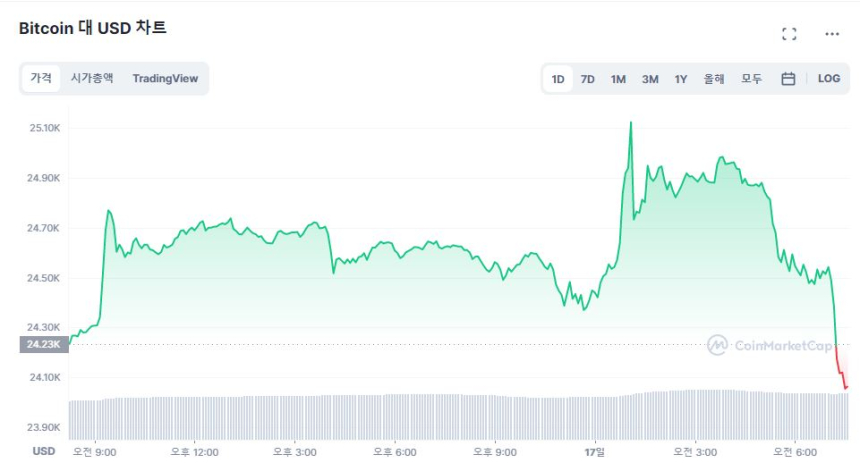Choose the 1M time range
Viewport: 860px width, 463px height.
click(x=618, y=79)
